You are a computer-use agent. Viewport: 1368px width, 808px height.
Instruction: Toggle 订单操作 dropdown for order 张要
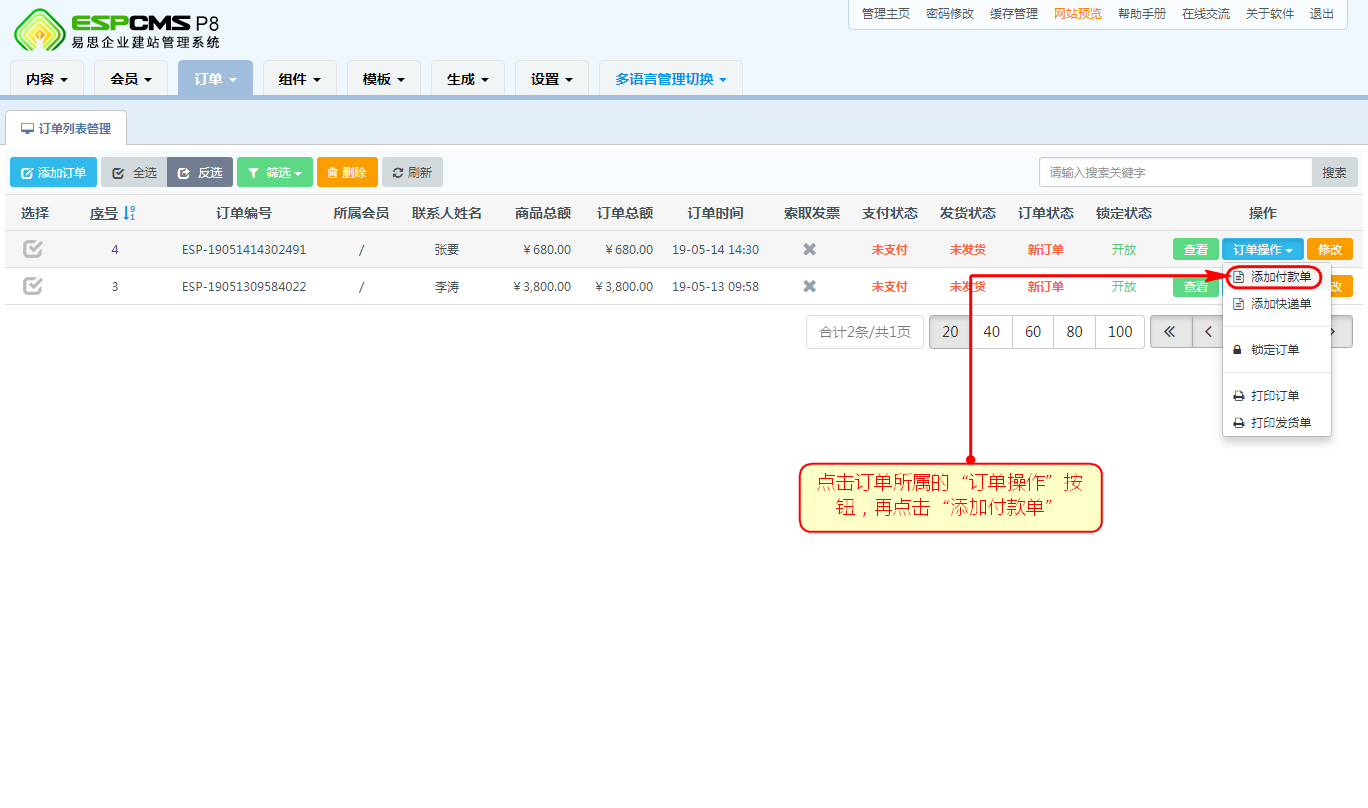point(1263,249)
